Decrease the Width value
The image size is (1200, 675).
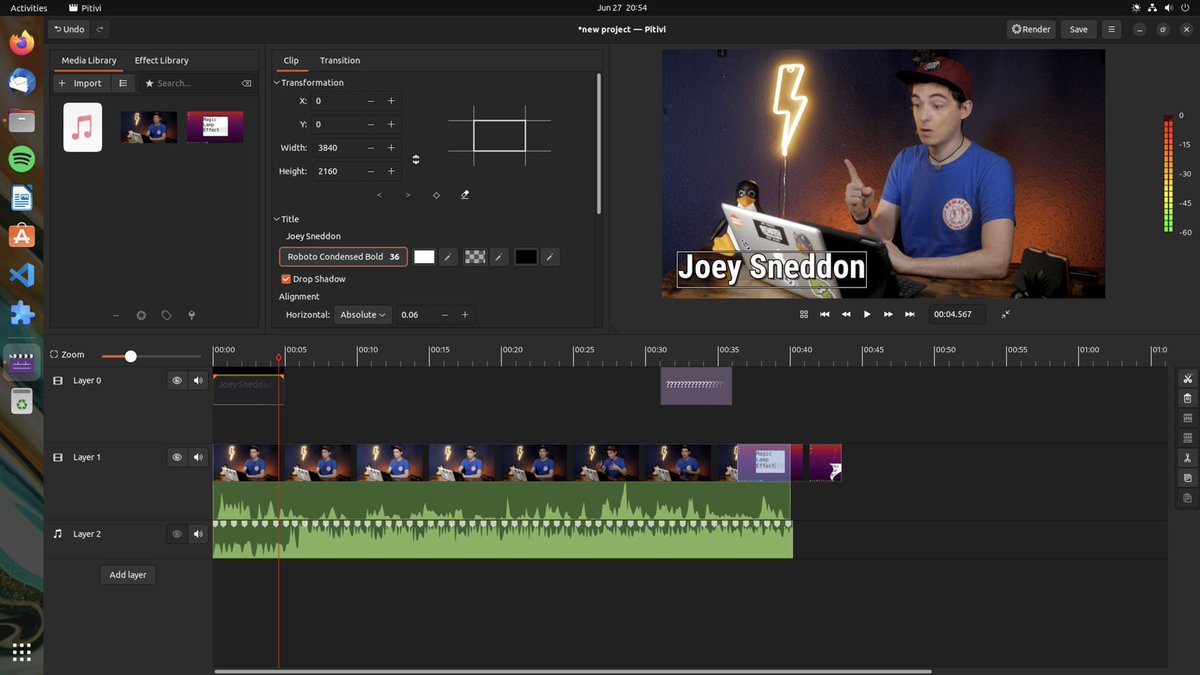[371, 148]
